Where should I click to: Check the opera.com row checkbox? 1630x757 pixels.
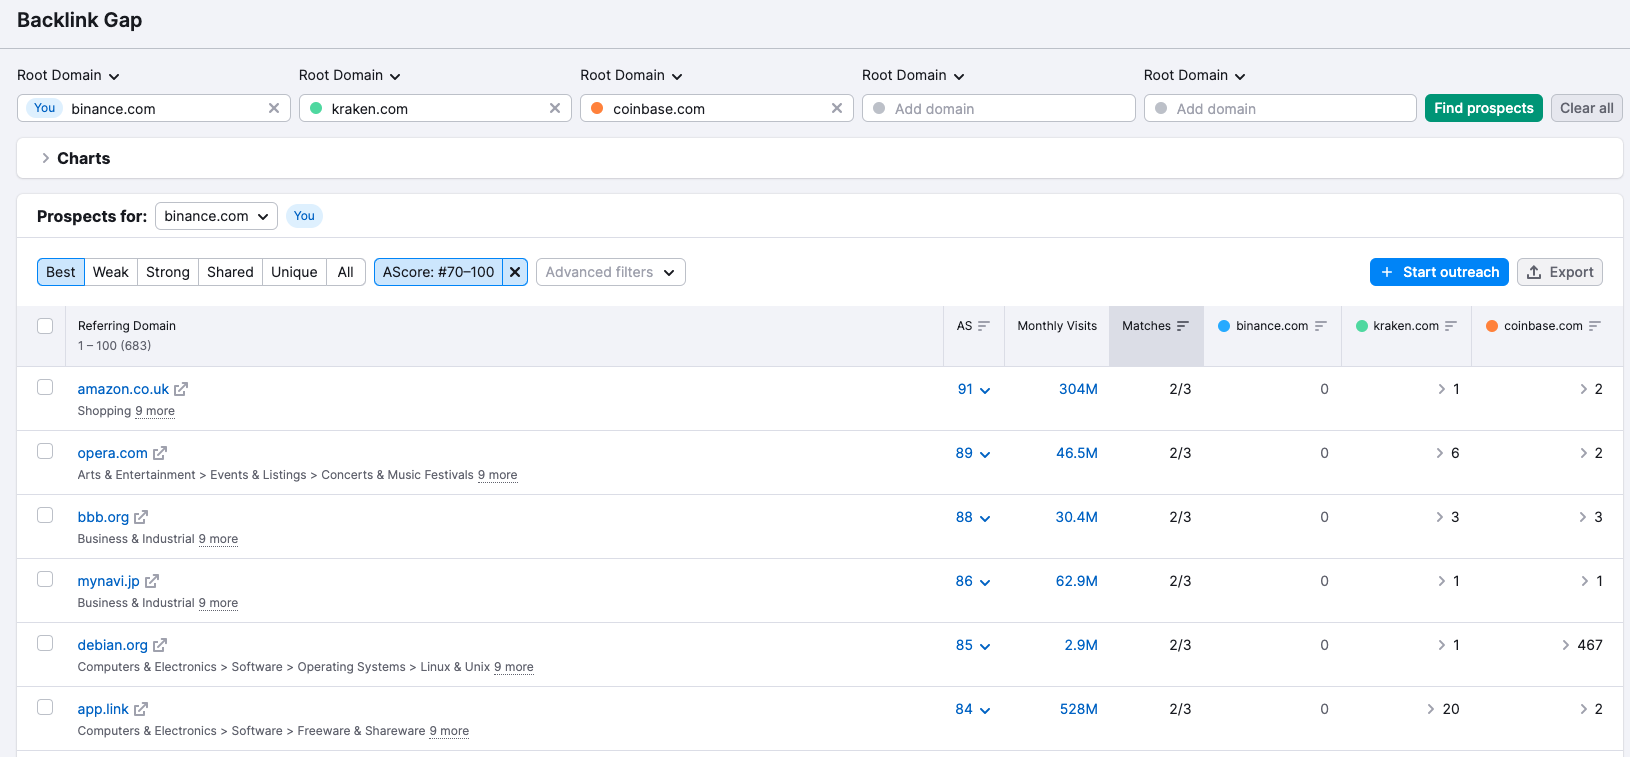(x=45, y=451)
